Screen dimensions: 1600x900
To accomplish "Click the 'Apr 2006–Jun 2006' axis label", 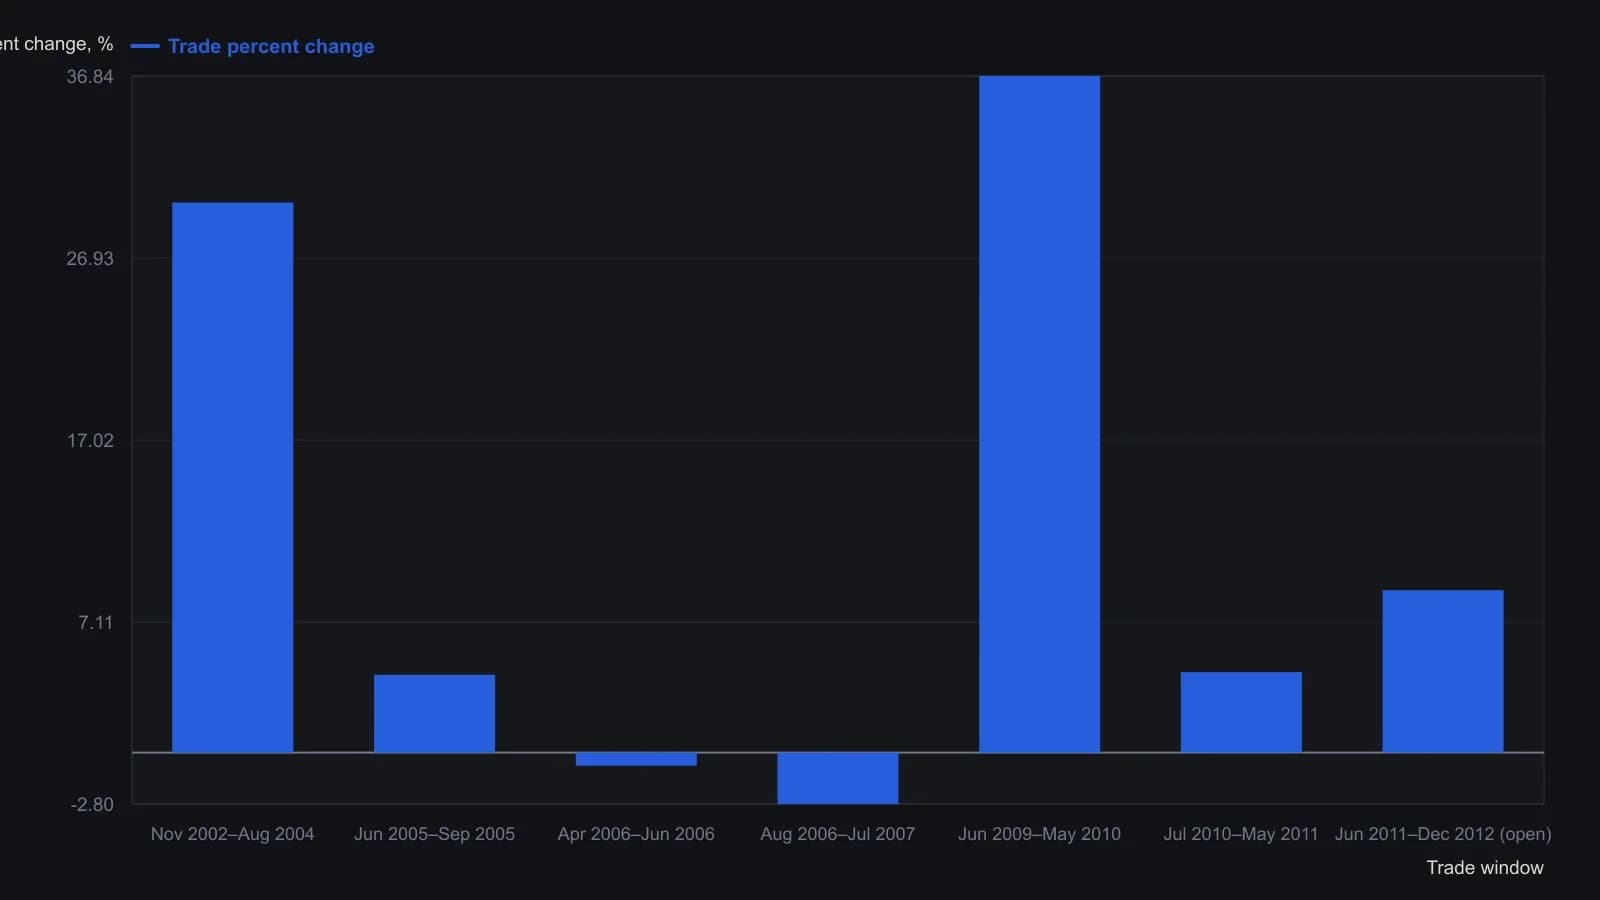I will [636, 834].
